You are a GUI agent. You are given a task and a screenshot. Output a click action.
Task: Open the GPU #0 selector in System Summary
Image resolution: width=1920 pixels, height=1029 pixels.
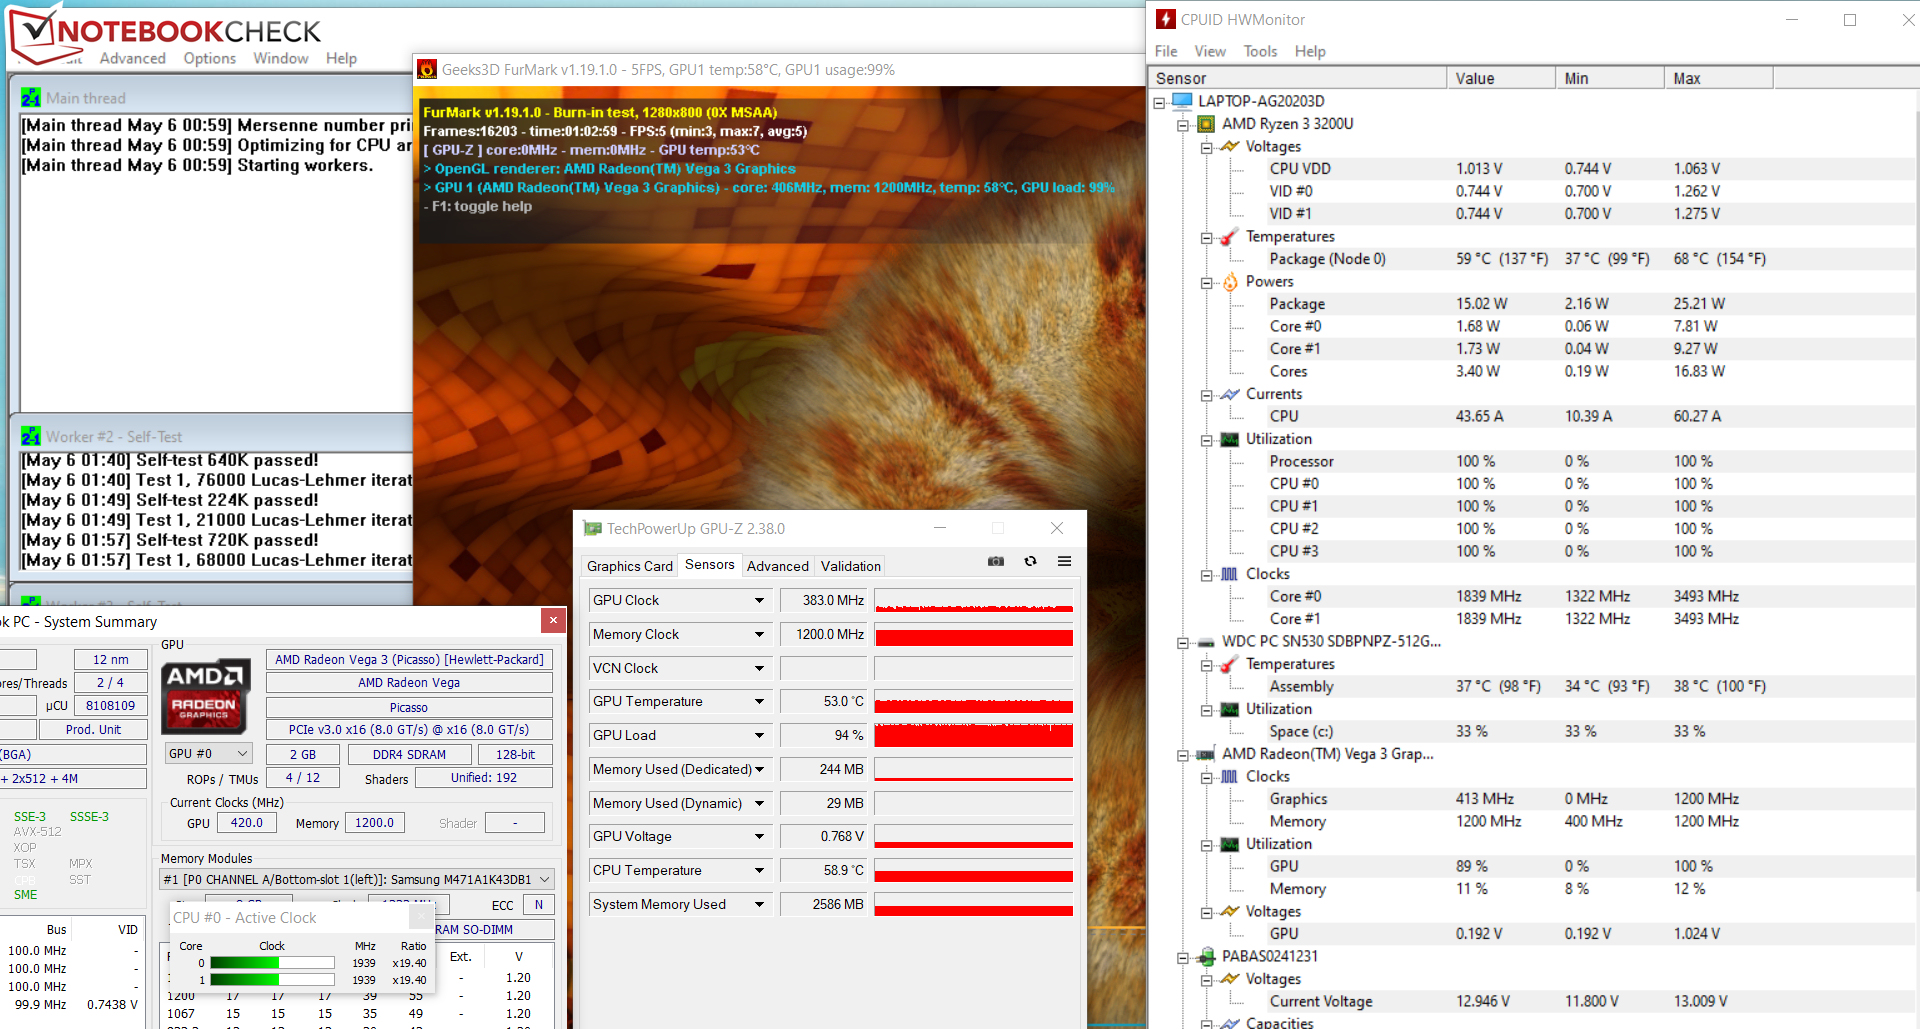click(208, 753)
